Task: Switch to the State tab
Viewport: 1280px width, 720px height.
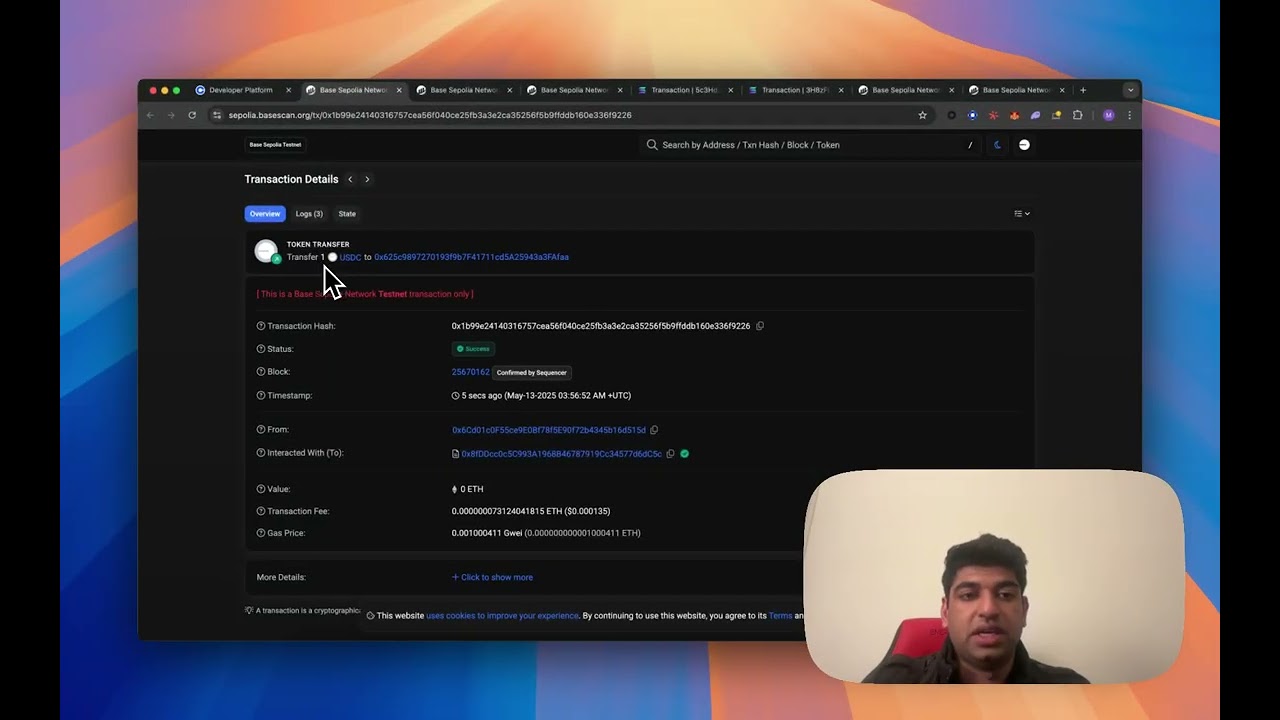Action: 347,214
